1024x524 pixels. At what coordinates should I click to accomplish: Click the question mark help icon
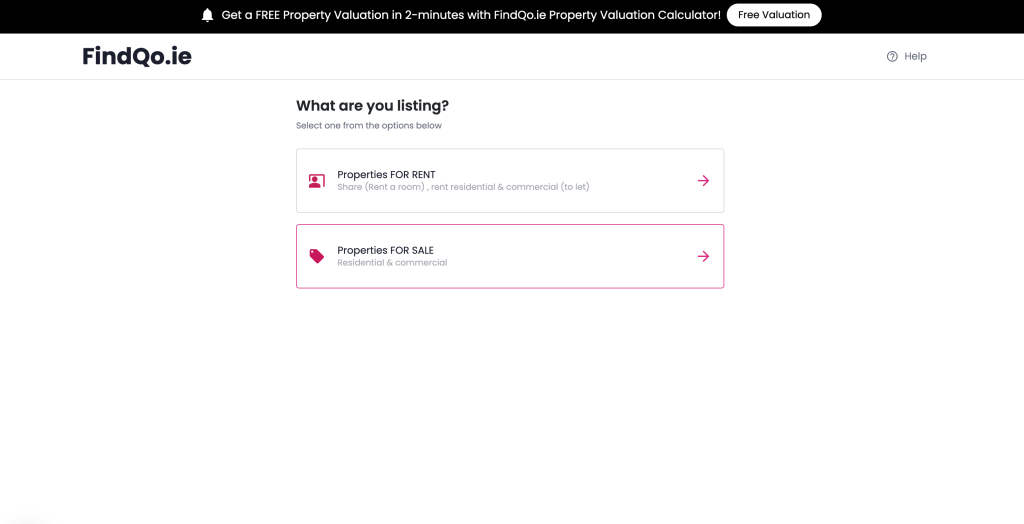click(x=892, y=56)
